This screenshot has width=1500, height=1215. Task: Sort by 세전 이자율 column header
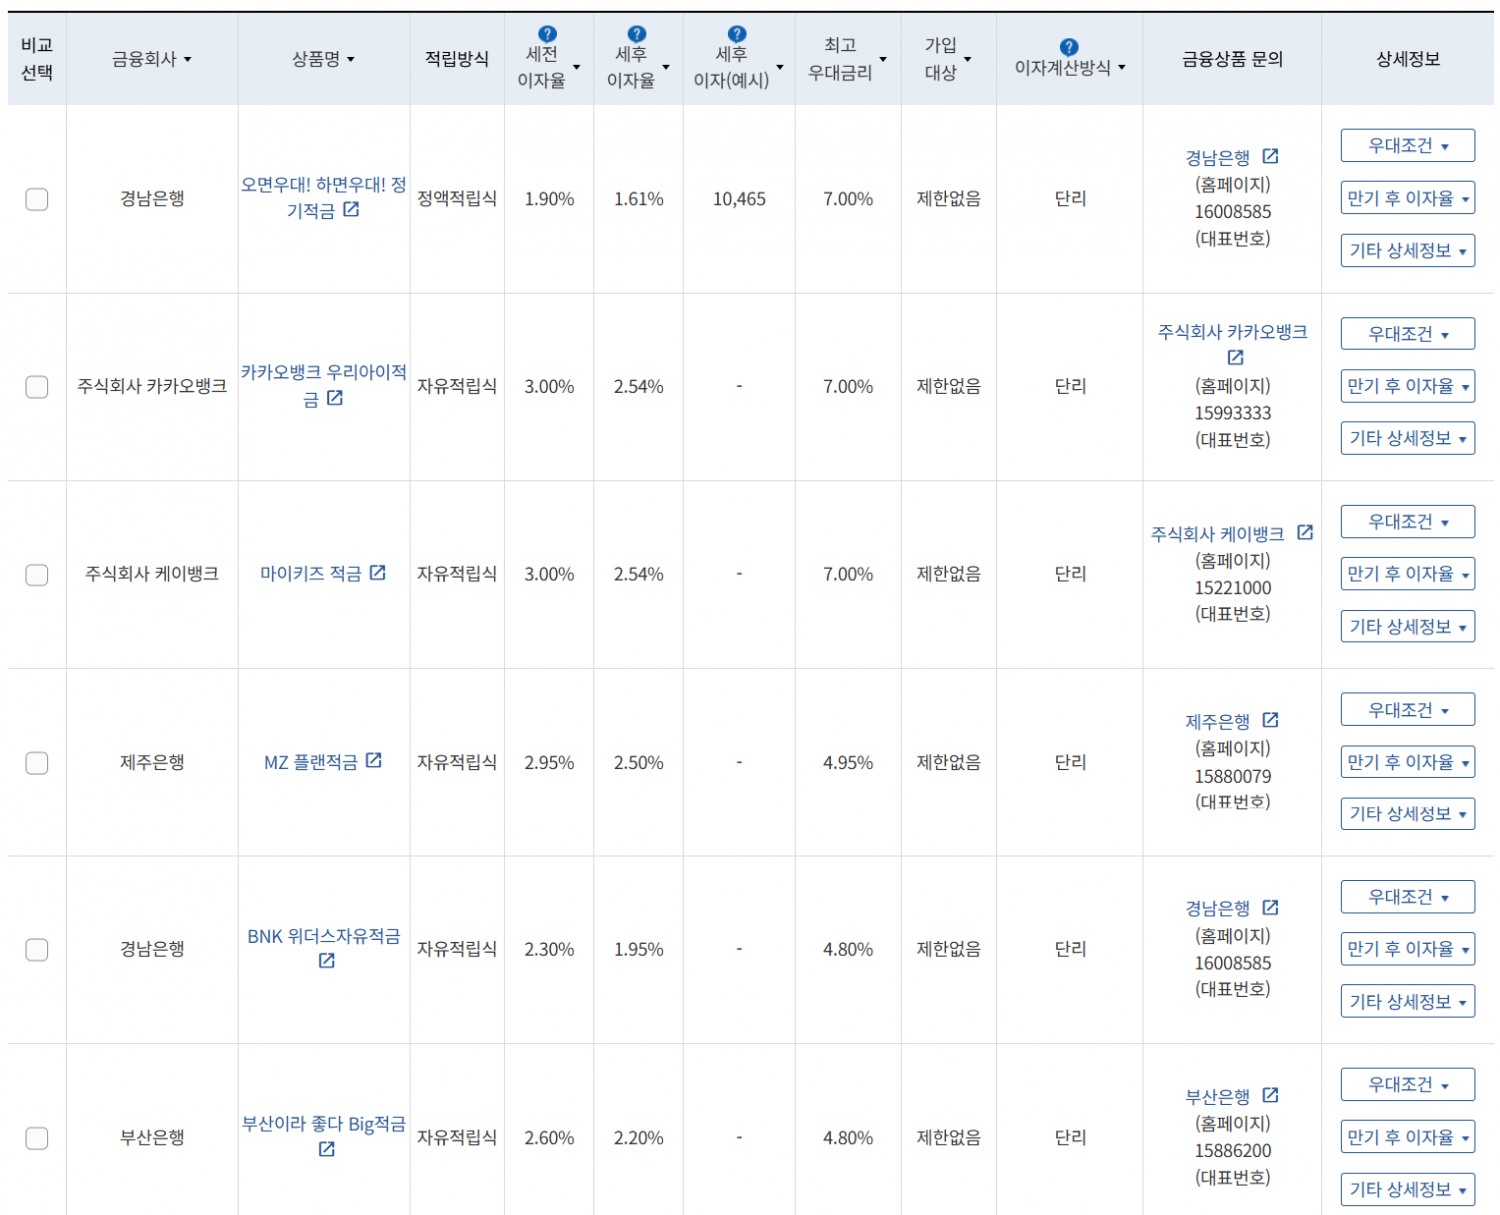(548, 67)
